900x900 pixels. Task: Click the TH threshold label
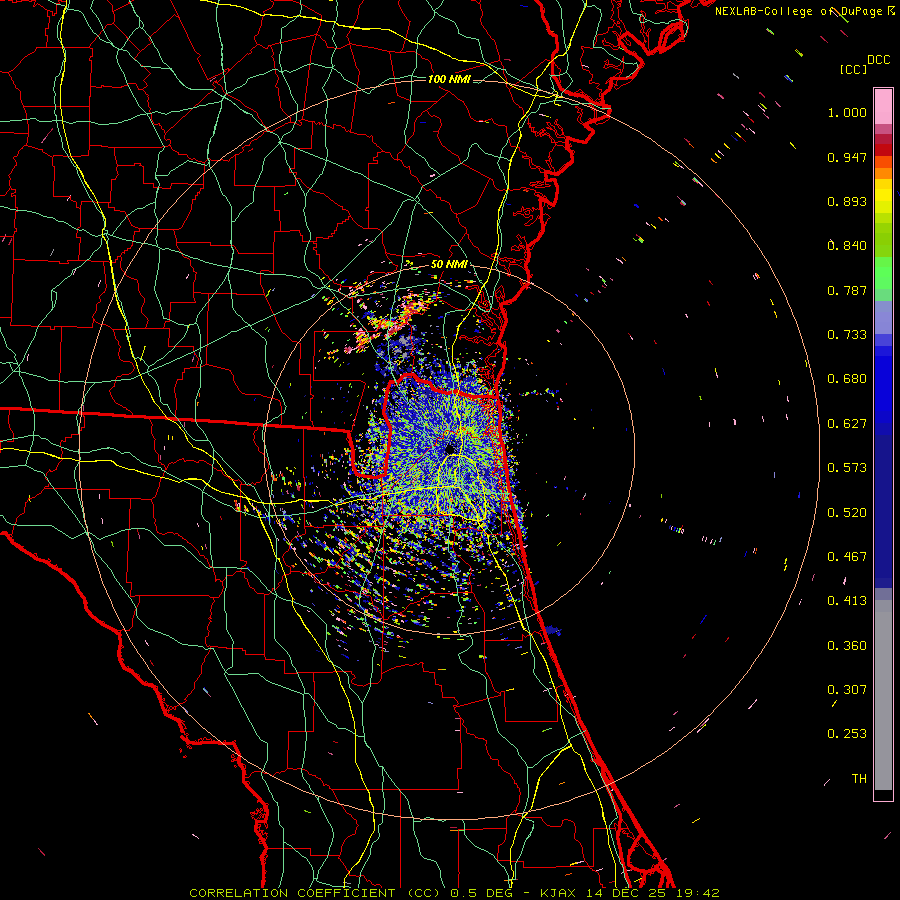click(859, 779)
